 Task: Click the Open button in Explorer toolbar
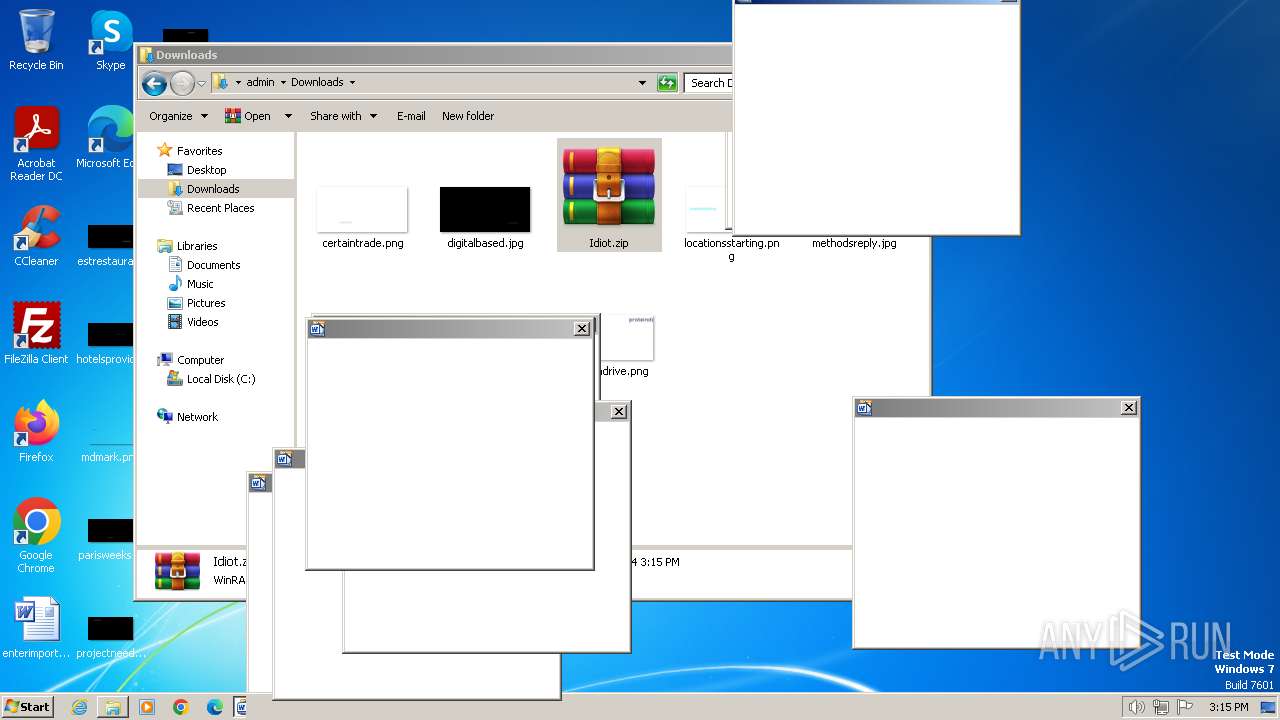(248, 116)
